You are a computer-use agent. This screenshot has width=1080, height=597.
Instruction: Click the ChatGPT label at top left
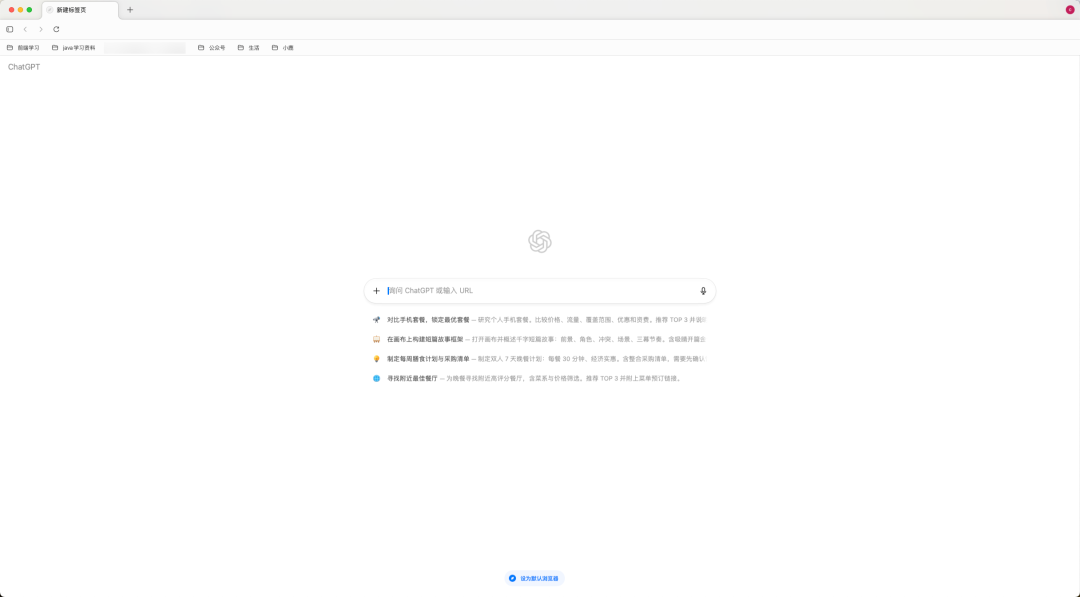pos(24,67)
